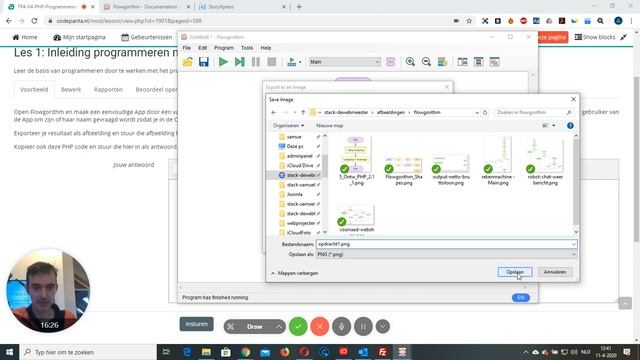
Task: Switch to Bewerk tab
Action: [x=71, y=89]
